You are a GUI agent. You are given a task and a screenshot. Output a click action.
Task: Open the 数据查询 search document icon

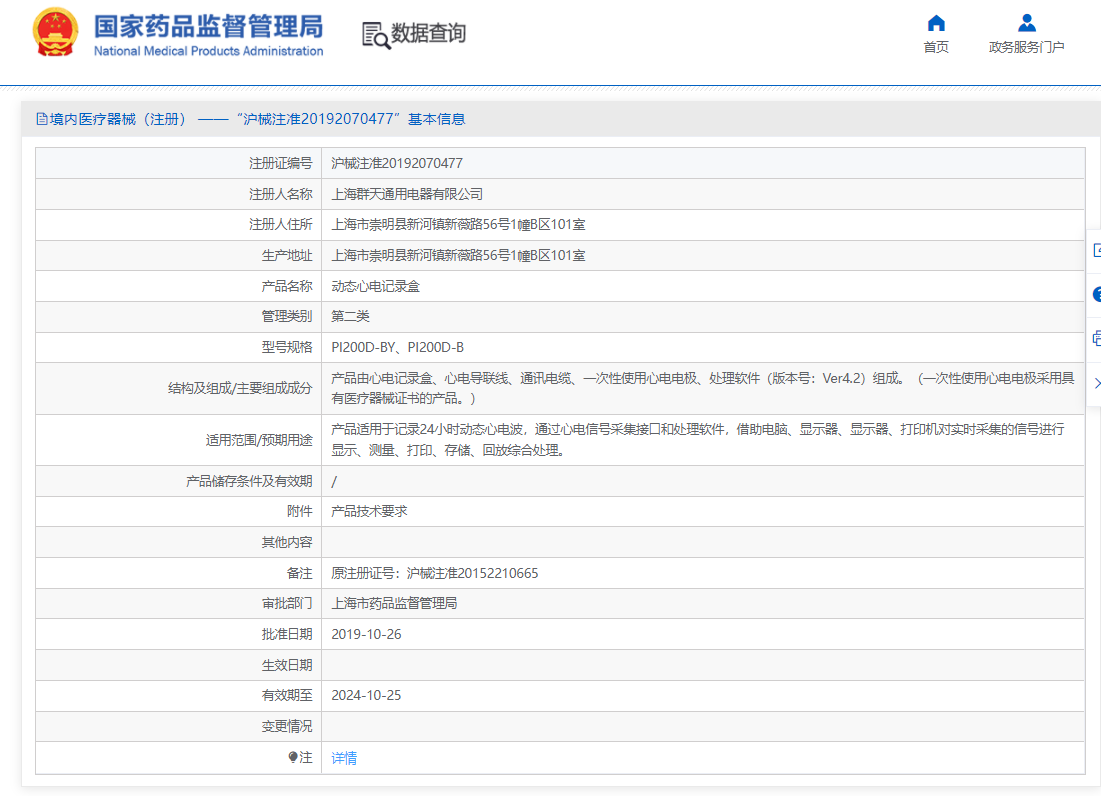pyautogui.click(x=376, y=35)
